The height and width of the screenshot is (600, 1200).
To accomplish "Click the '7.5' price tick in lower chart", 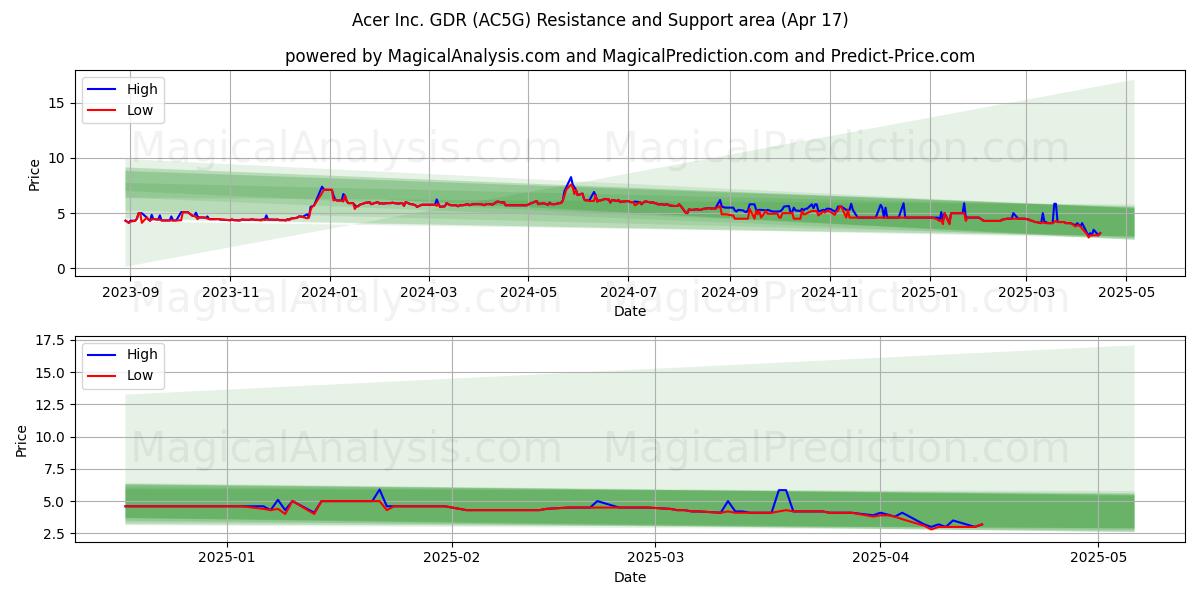I will pyautogui.click(x=55, y=470).
